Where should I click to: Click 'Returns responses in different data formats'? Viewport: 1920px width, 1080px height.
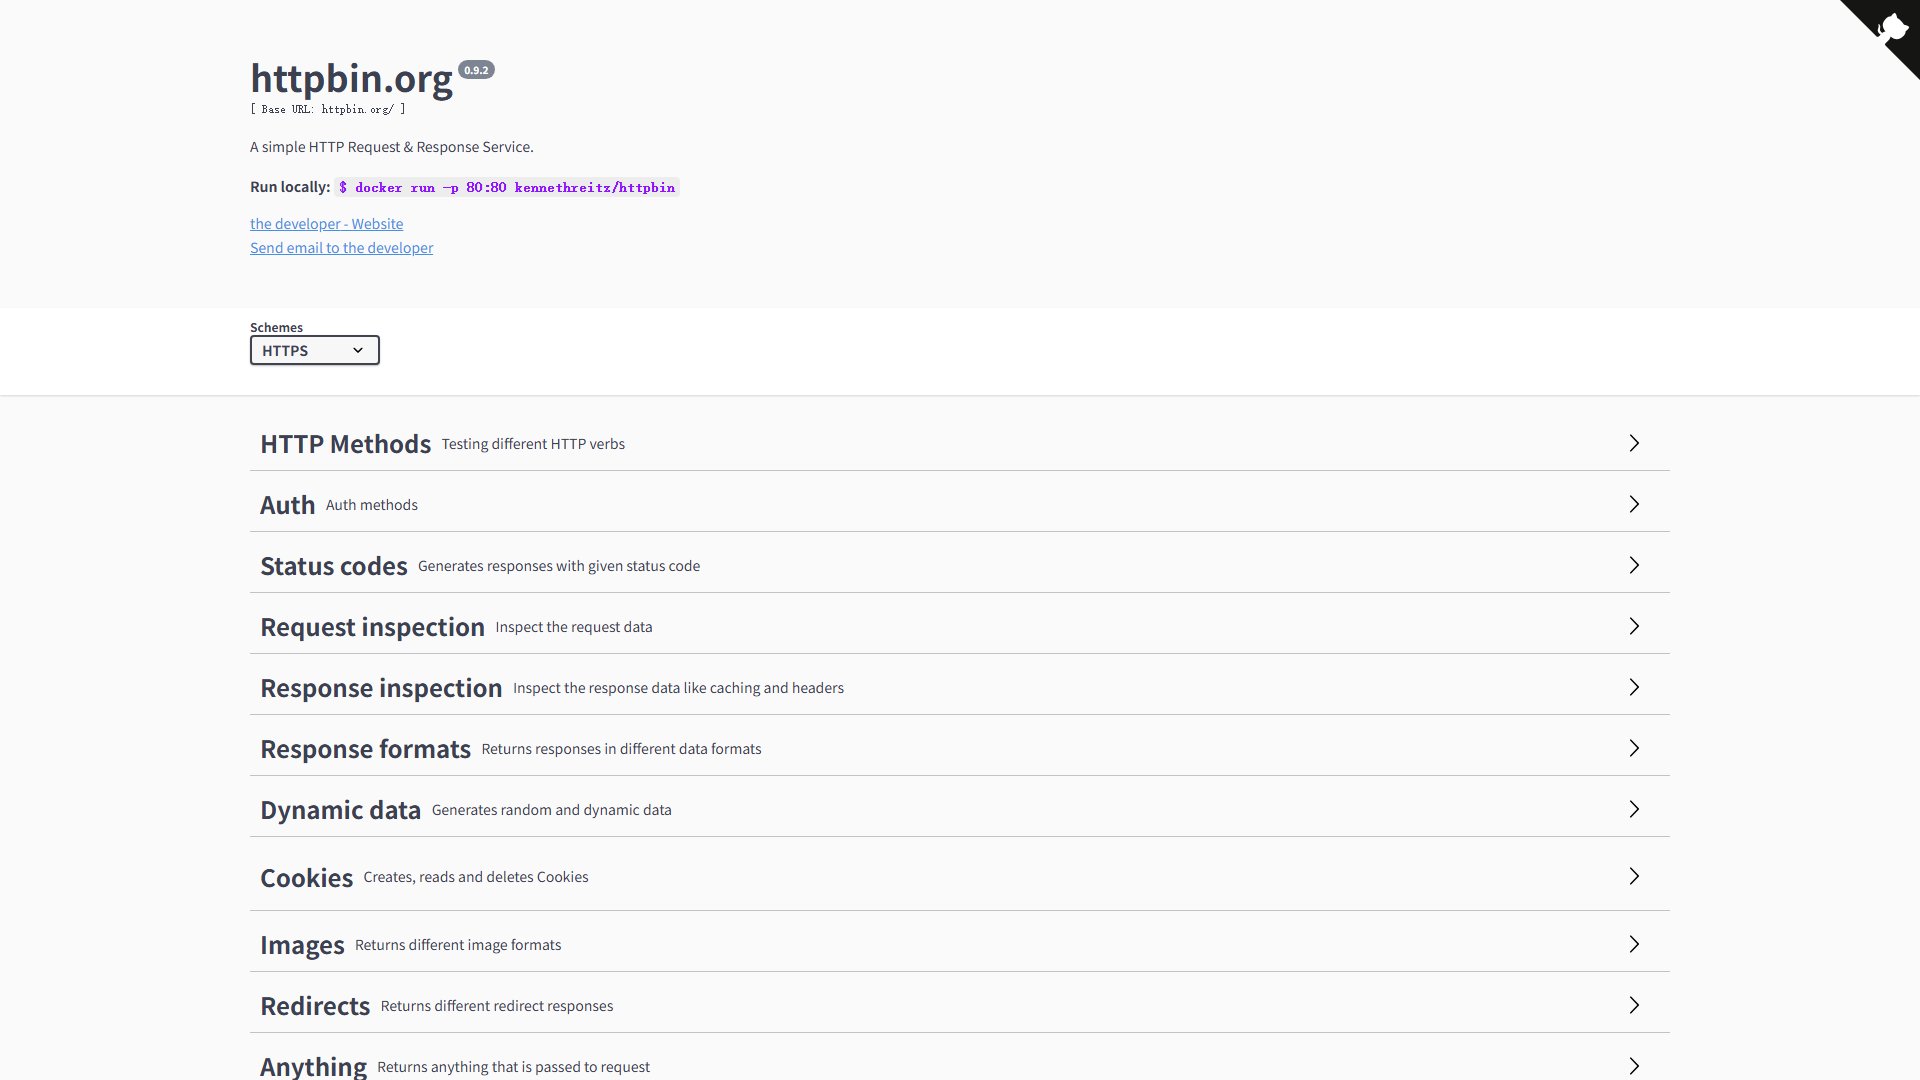point(621,749)
